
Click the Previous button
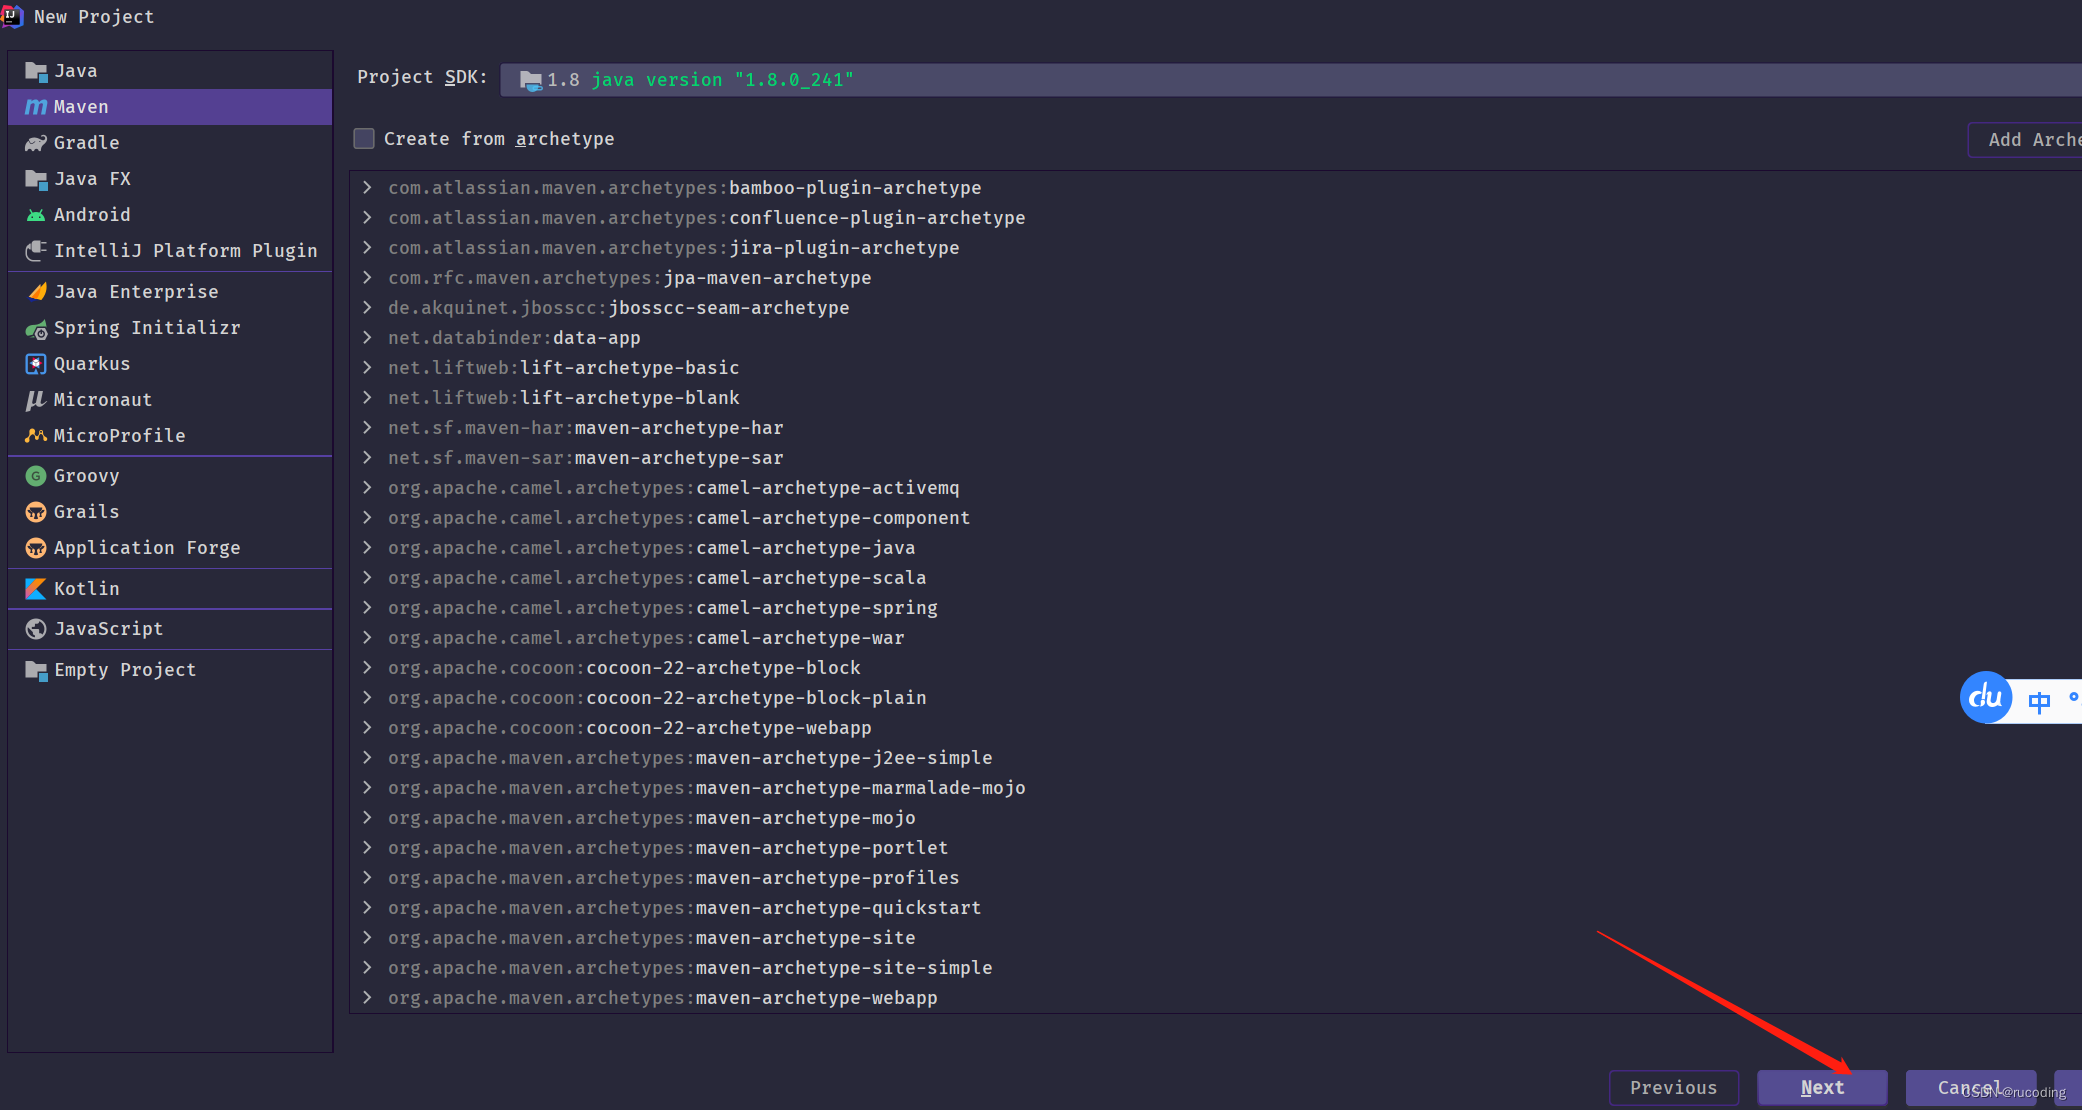coord(1674,1088)
